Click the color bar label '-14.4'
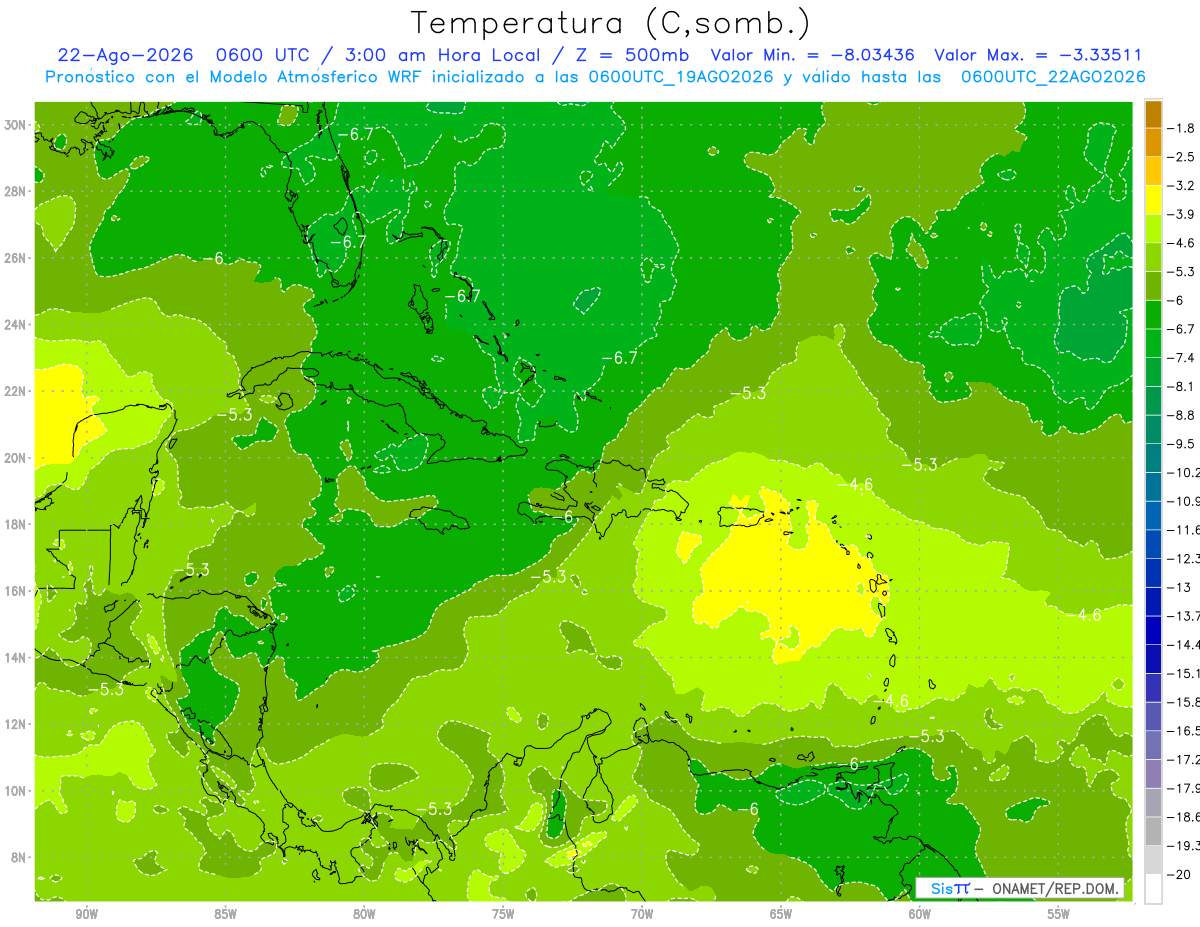Screen dimensions: 1200x927 tap(1184, 644)
